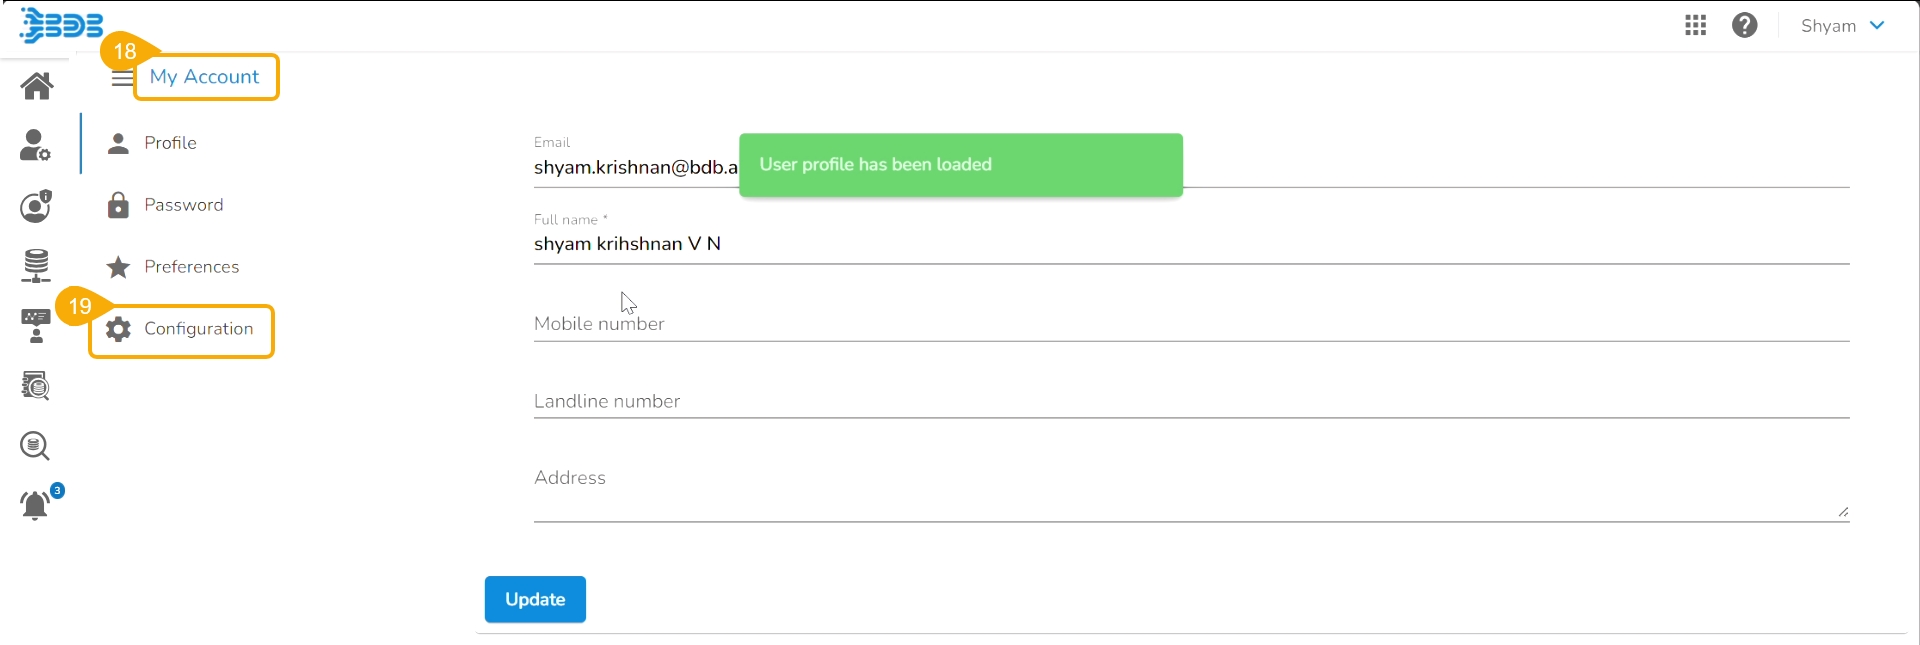
Task: Click the Full name input field
Action: point(1190,244)
